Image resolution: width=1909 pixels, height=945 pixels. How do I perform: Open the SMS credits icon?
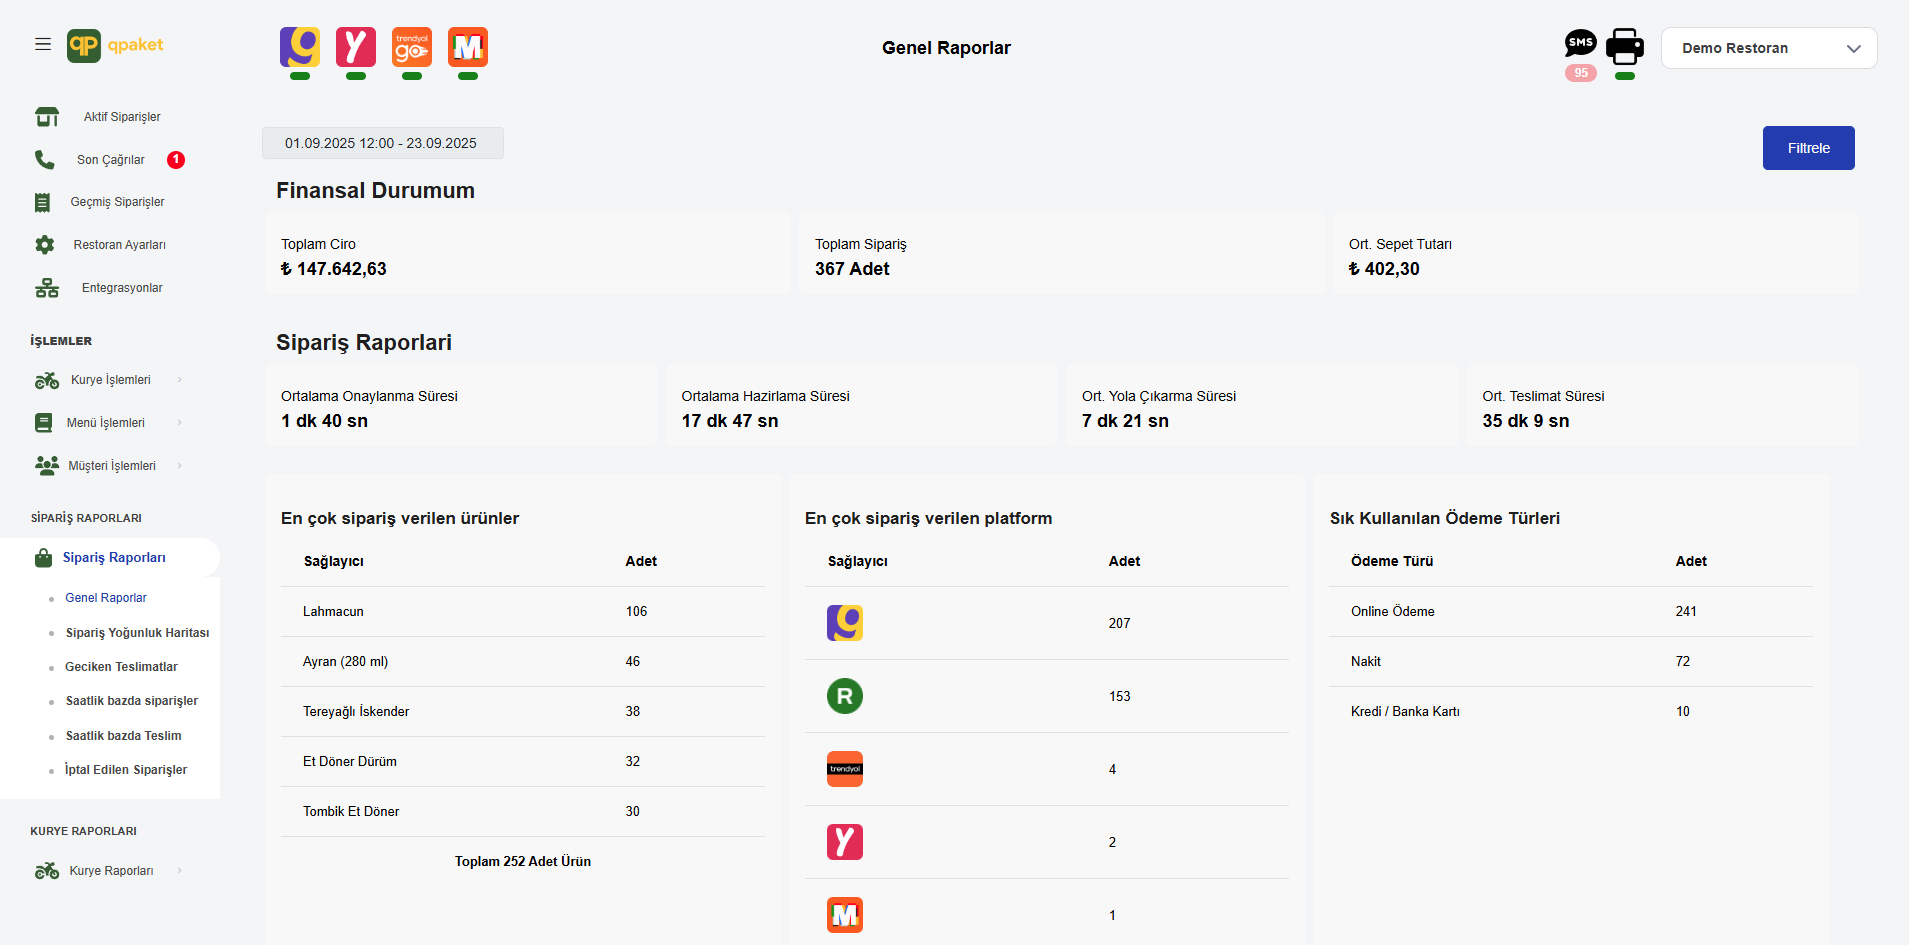(1580, 44)
